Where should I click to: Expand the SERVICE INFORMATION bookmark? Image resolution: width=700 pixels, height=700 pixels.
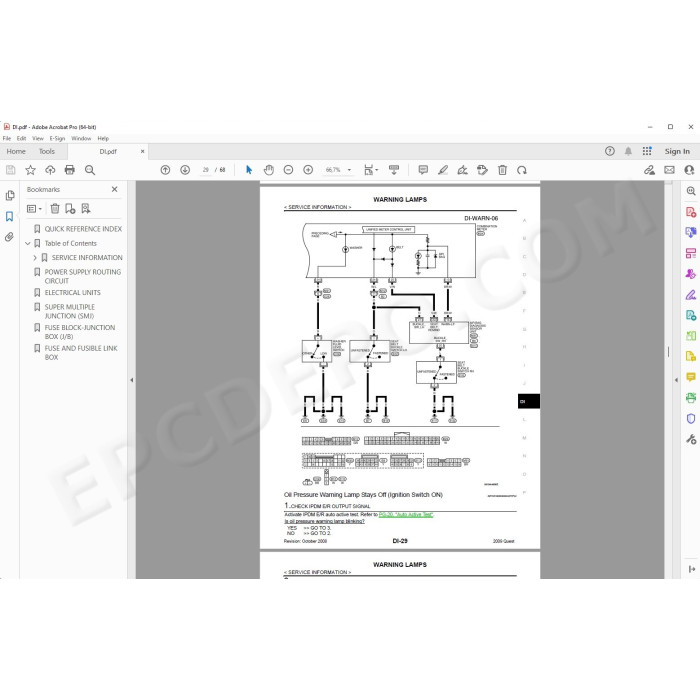(35, 258)
